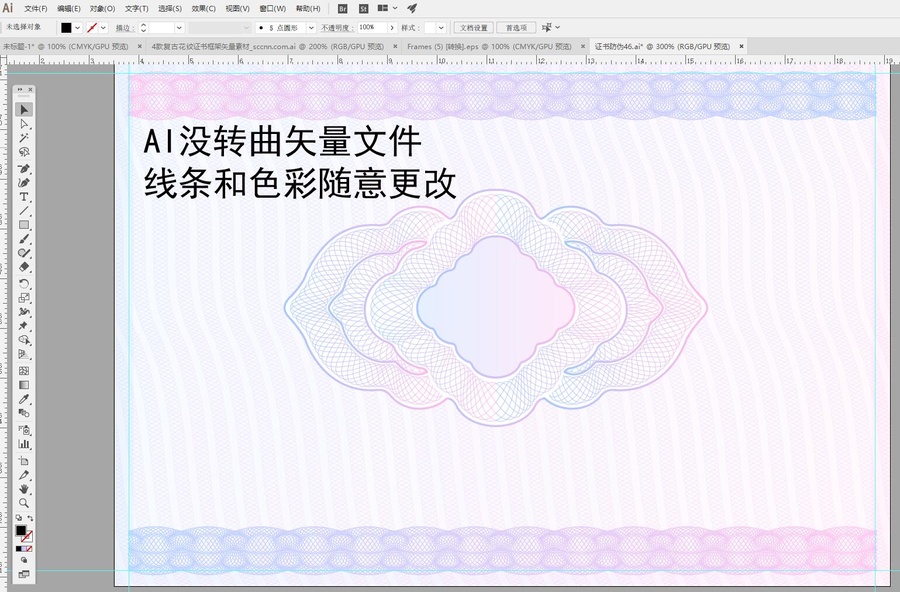Click the 文档设置 button

coord(474,28)
